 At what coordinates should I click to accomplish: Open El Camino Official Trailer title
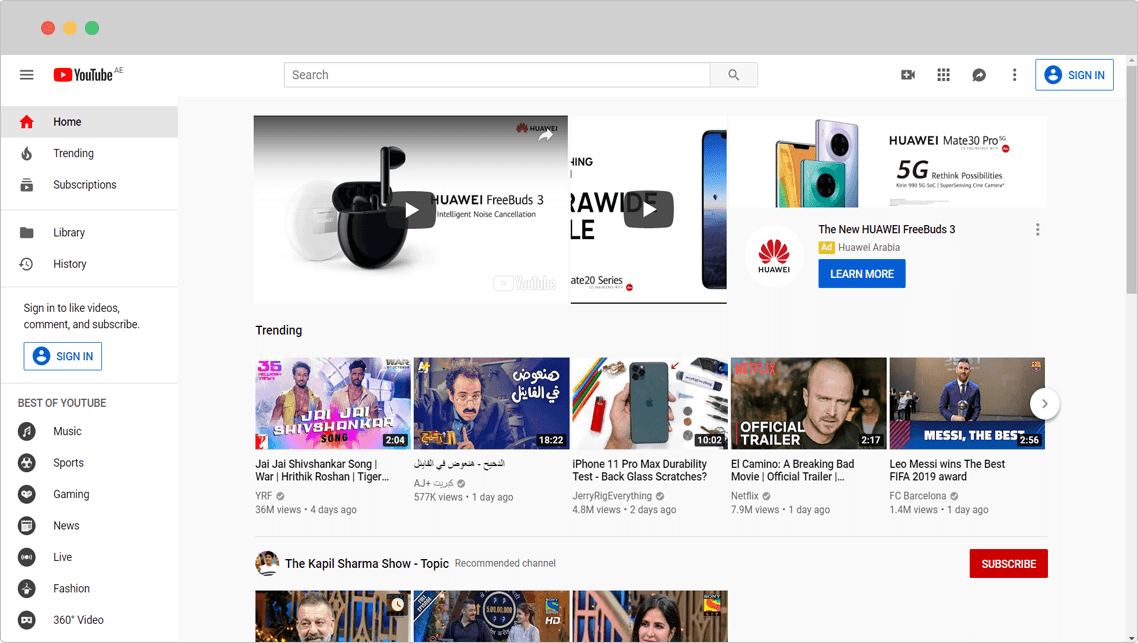pyautogui.click(x=793, y=470)
